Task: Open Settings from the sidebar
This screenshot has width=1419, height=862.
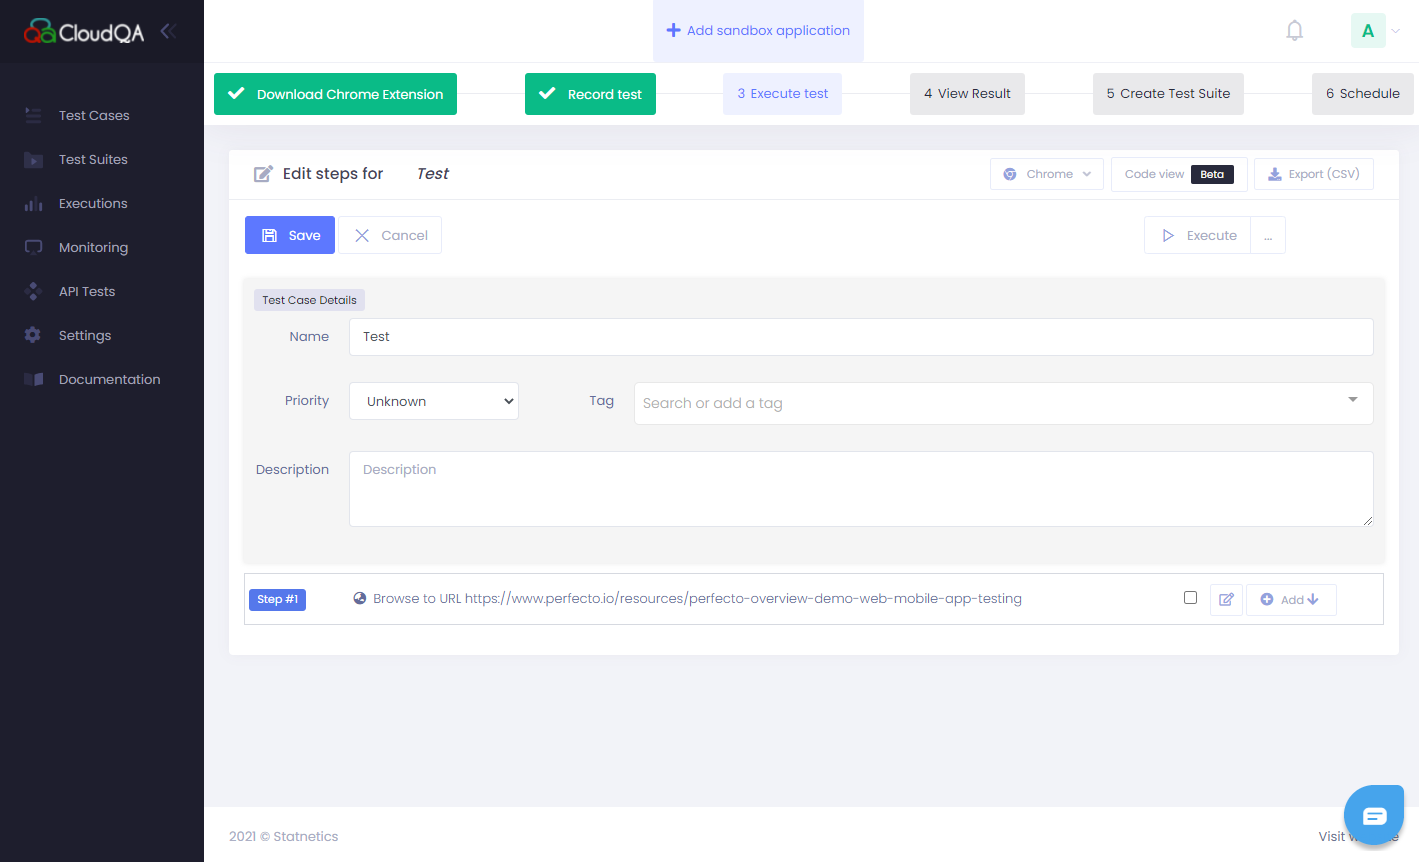Action: pos(85,335)
